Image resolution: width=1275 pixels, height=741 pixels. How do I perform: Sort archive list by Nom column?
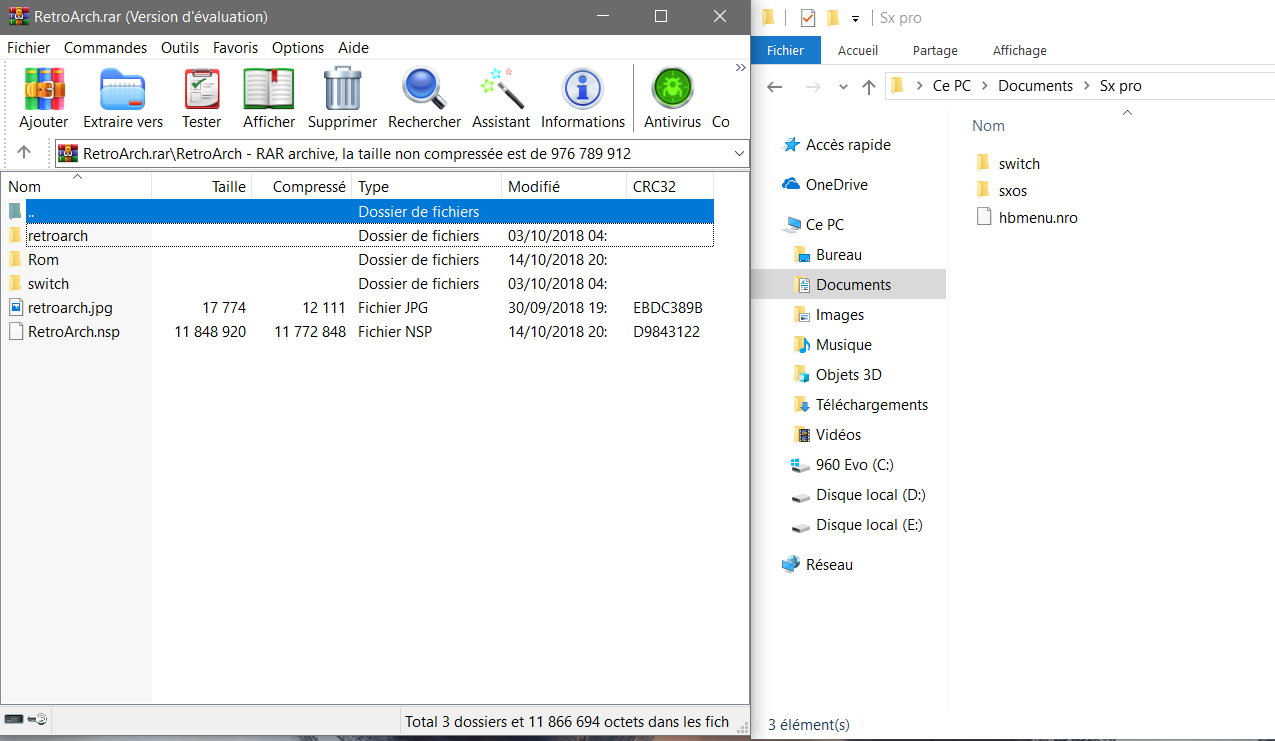click(76, 187)
